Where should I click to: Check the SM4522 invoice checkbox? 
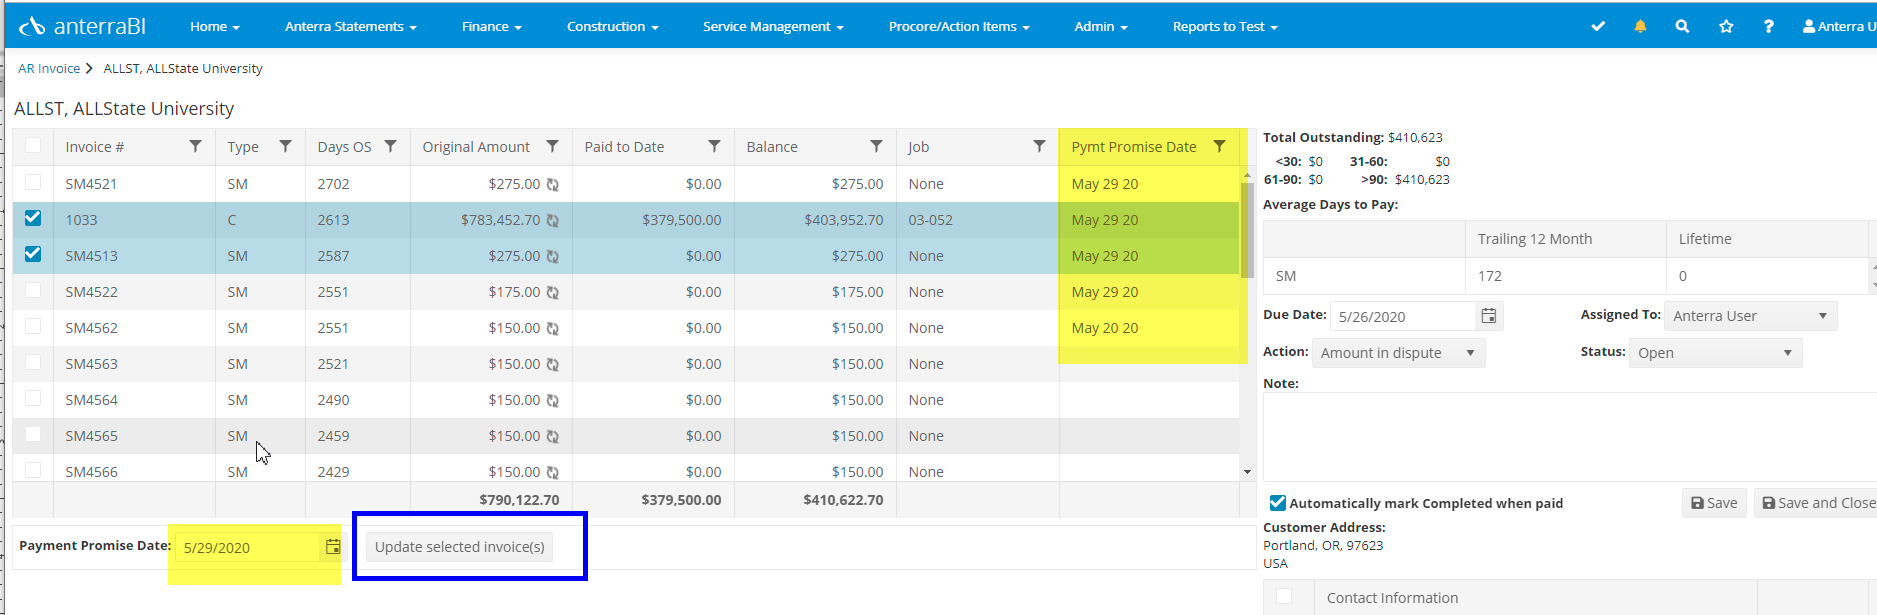[x=33, y=290]
